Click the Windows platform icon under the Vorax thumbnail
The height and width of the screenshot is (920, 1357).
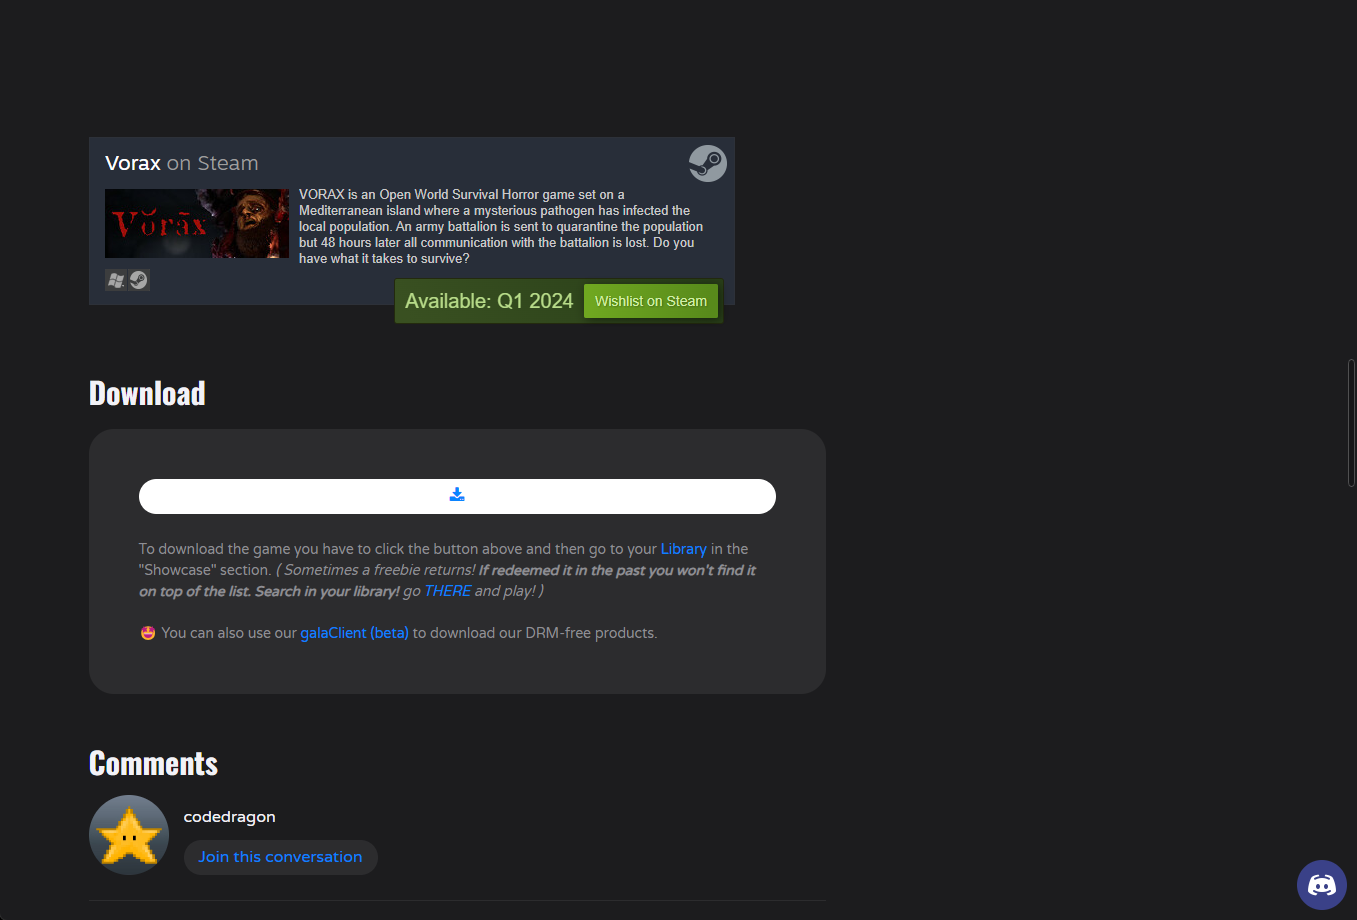(x=116, y=280)
